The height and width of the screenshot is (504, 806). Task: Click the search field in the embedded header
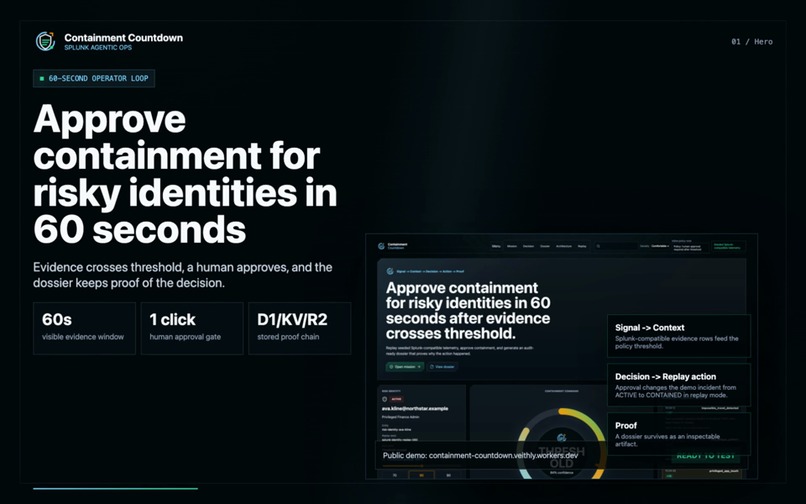pos(616,246)
